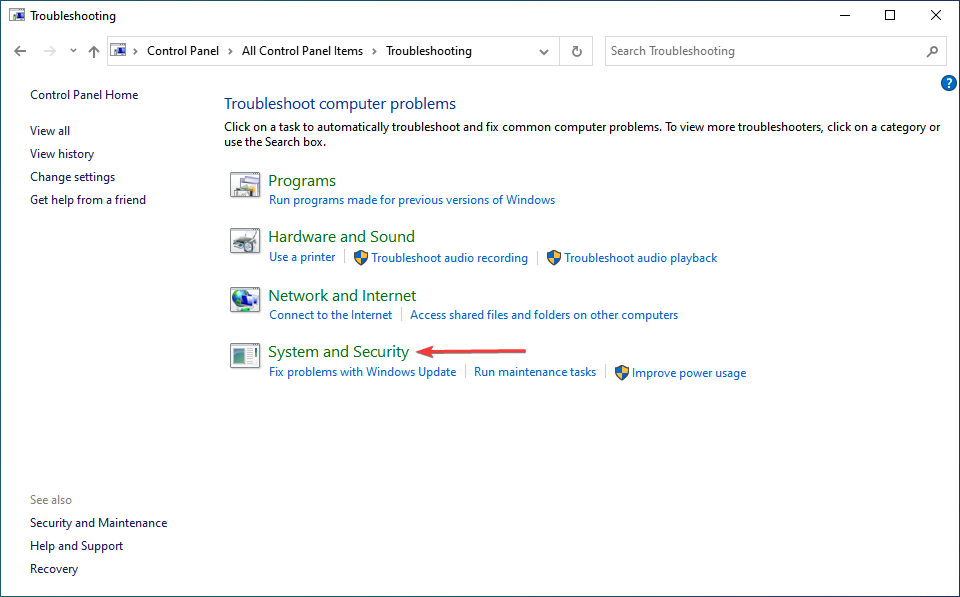Expand the address bar history dropdown
The height and width of the screenshot is (597, 960).
[544, 51]
